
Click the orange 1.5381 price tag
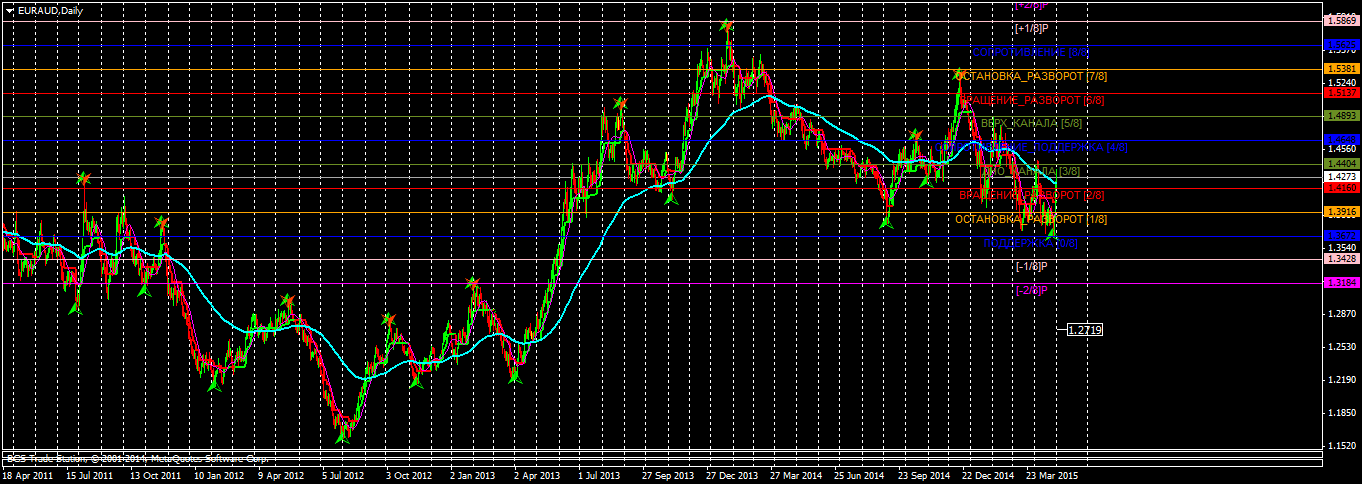[x=1341, y=69]
